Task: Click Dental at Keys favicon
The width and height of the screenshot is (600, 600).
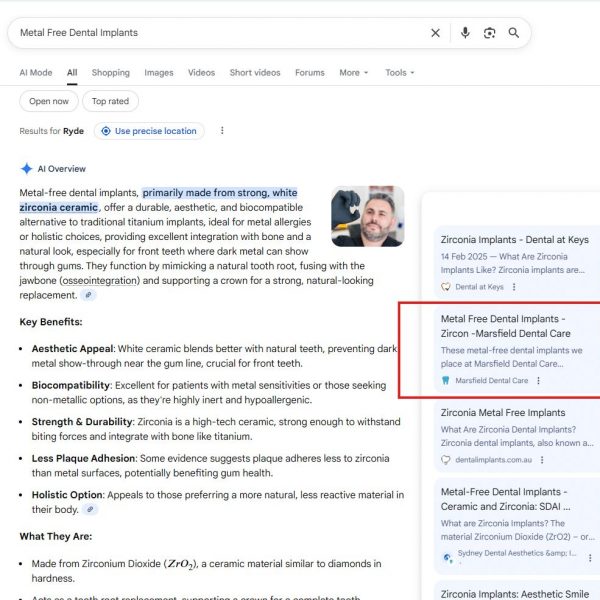Action: point(446,287)
